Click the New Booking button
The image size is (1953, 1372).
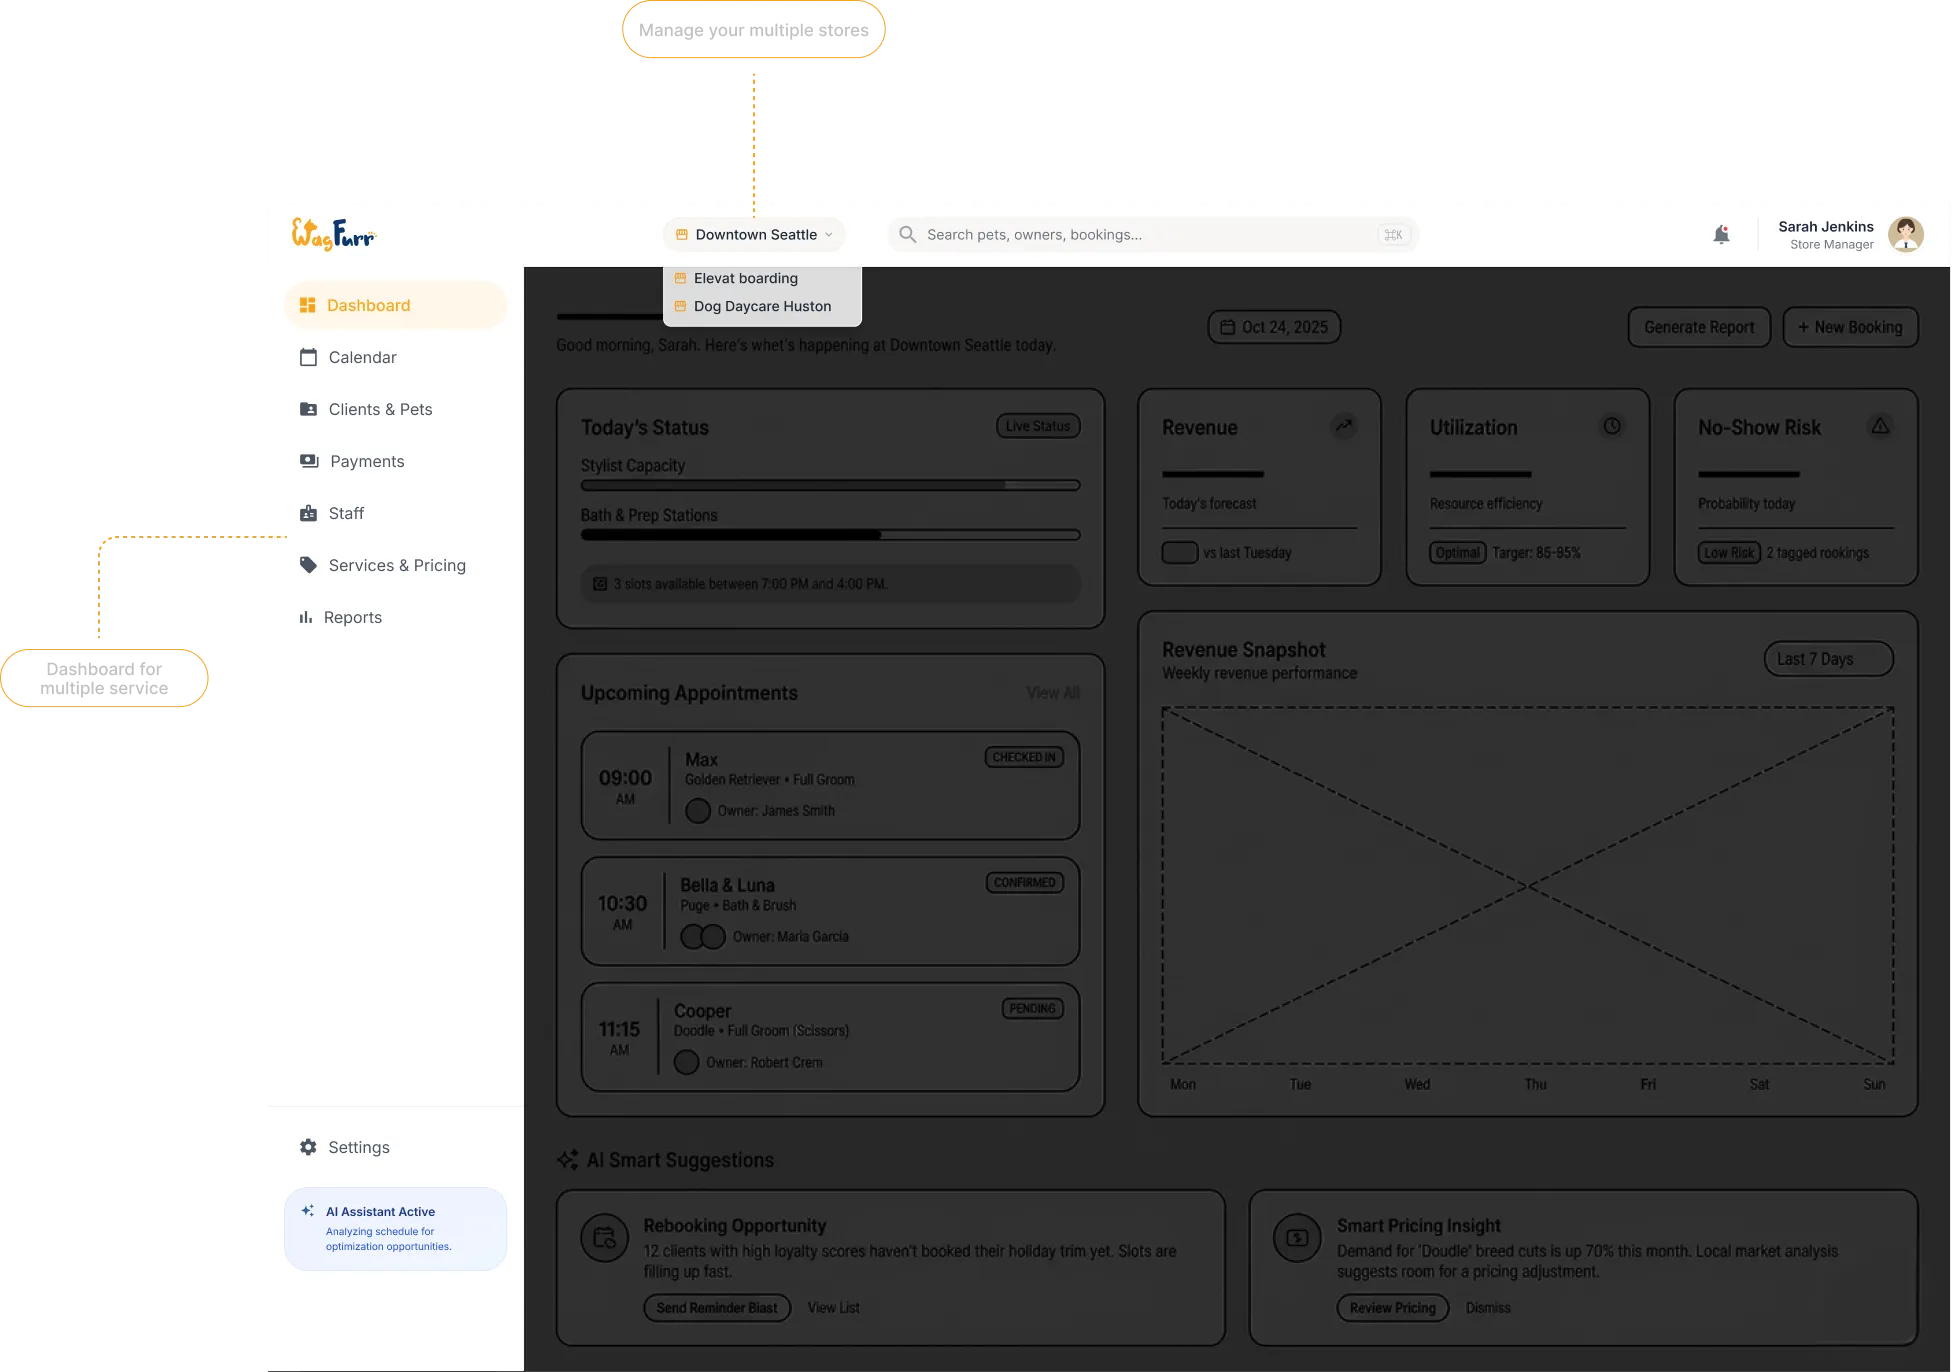click(x=1849, y=327)
